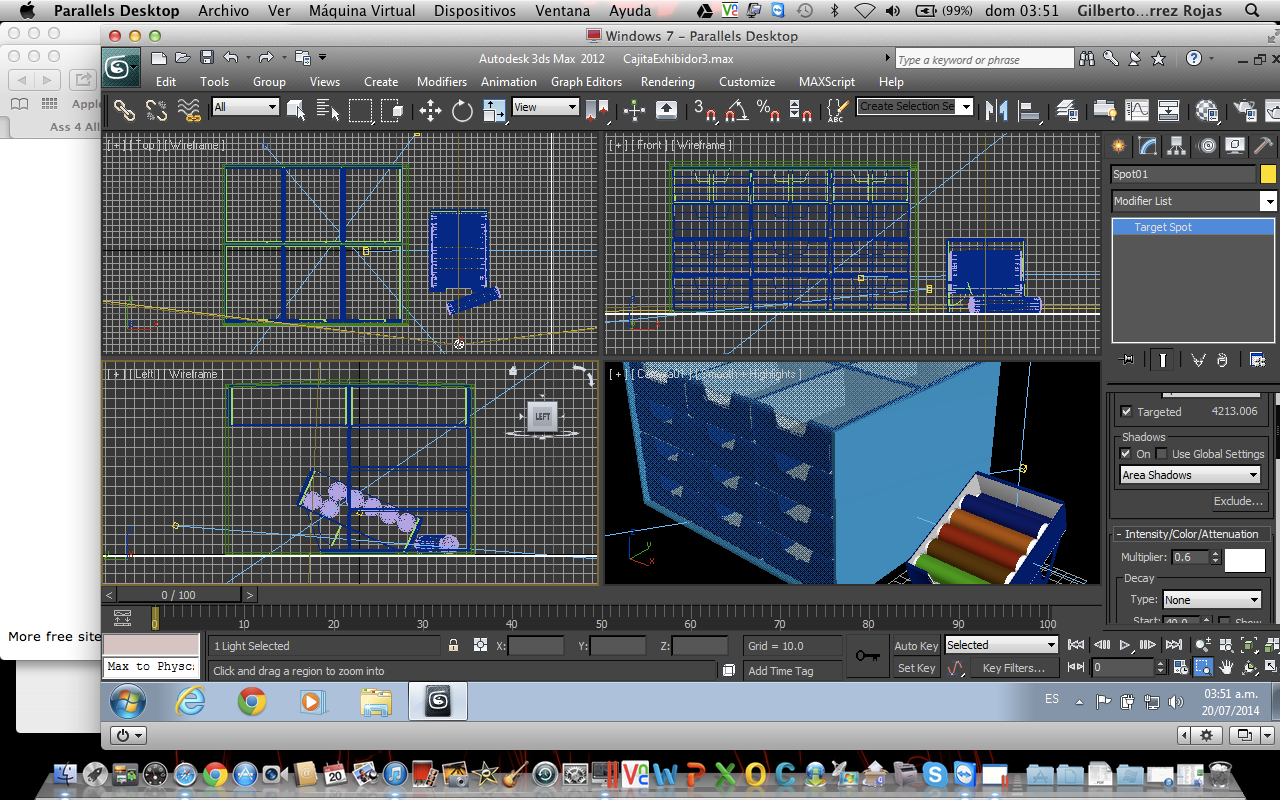
Task: Activate Bind to Space Warp tool
Action: coord(189,110)
